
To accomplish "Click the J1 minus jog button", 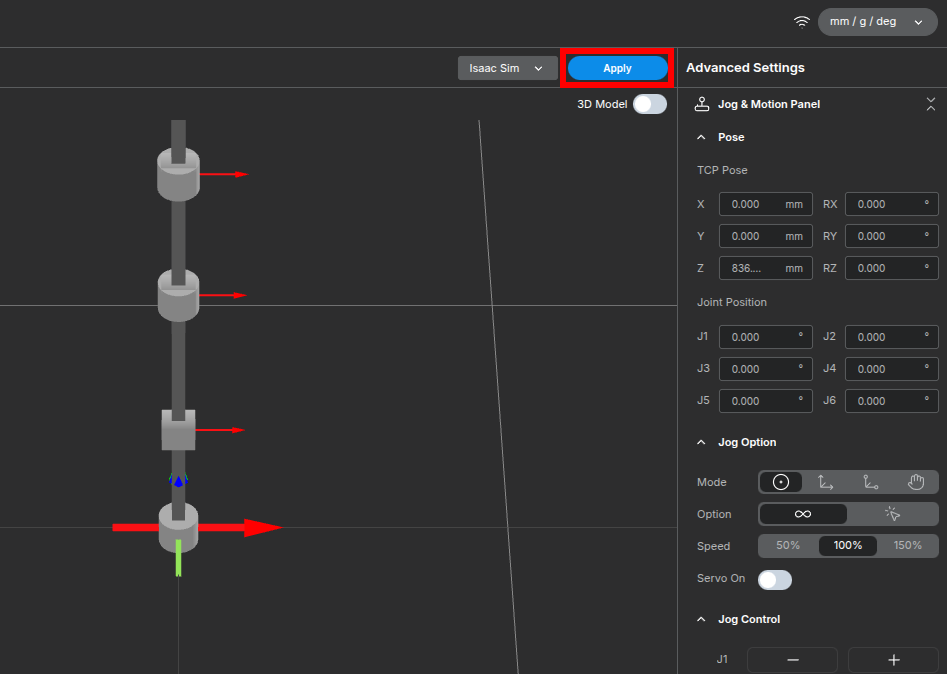I will point(792,660).
